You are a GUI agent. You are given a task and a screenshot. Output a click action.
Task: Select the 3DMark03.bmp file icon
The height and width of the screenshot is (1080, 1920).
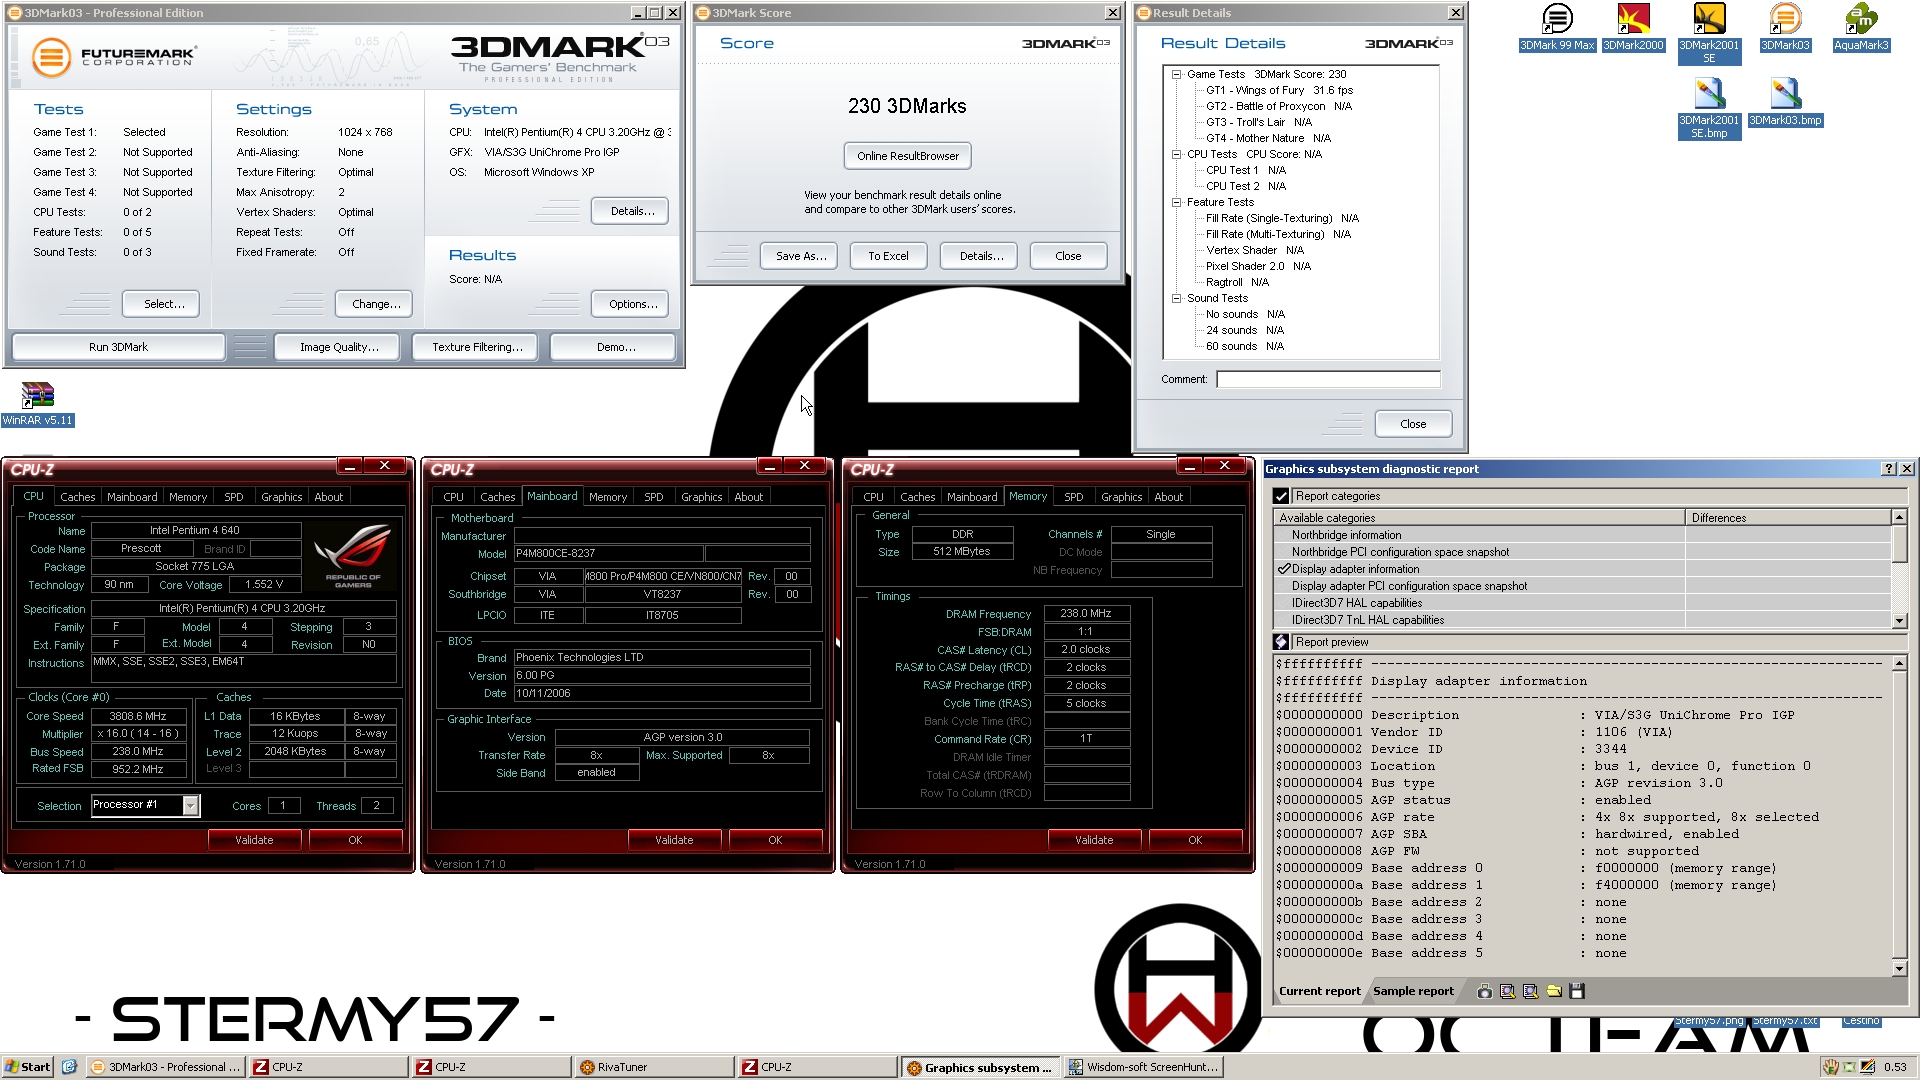click(x=1785, y=102)
